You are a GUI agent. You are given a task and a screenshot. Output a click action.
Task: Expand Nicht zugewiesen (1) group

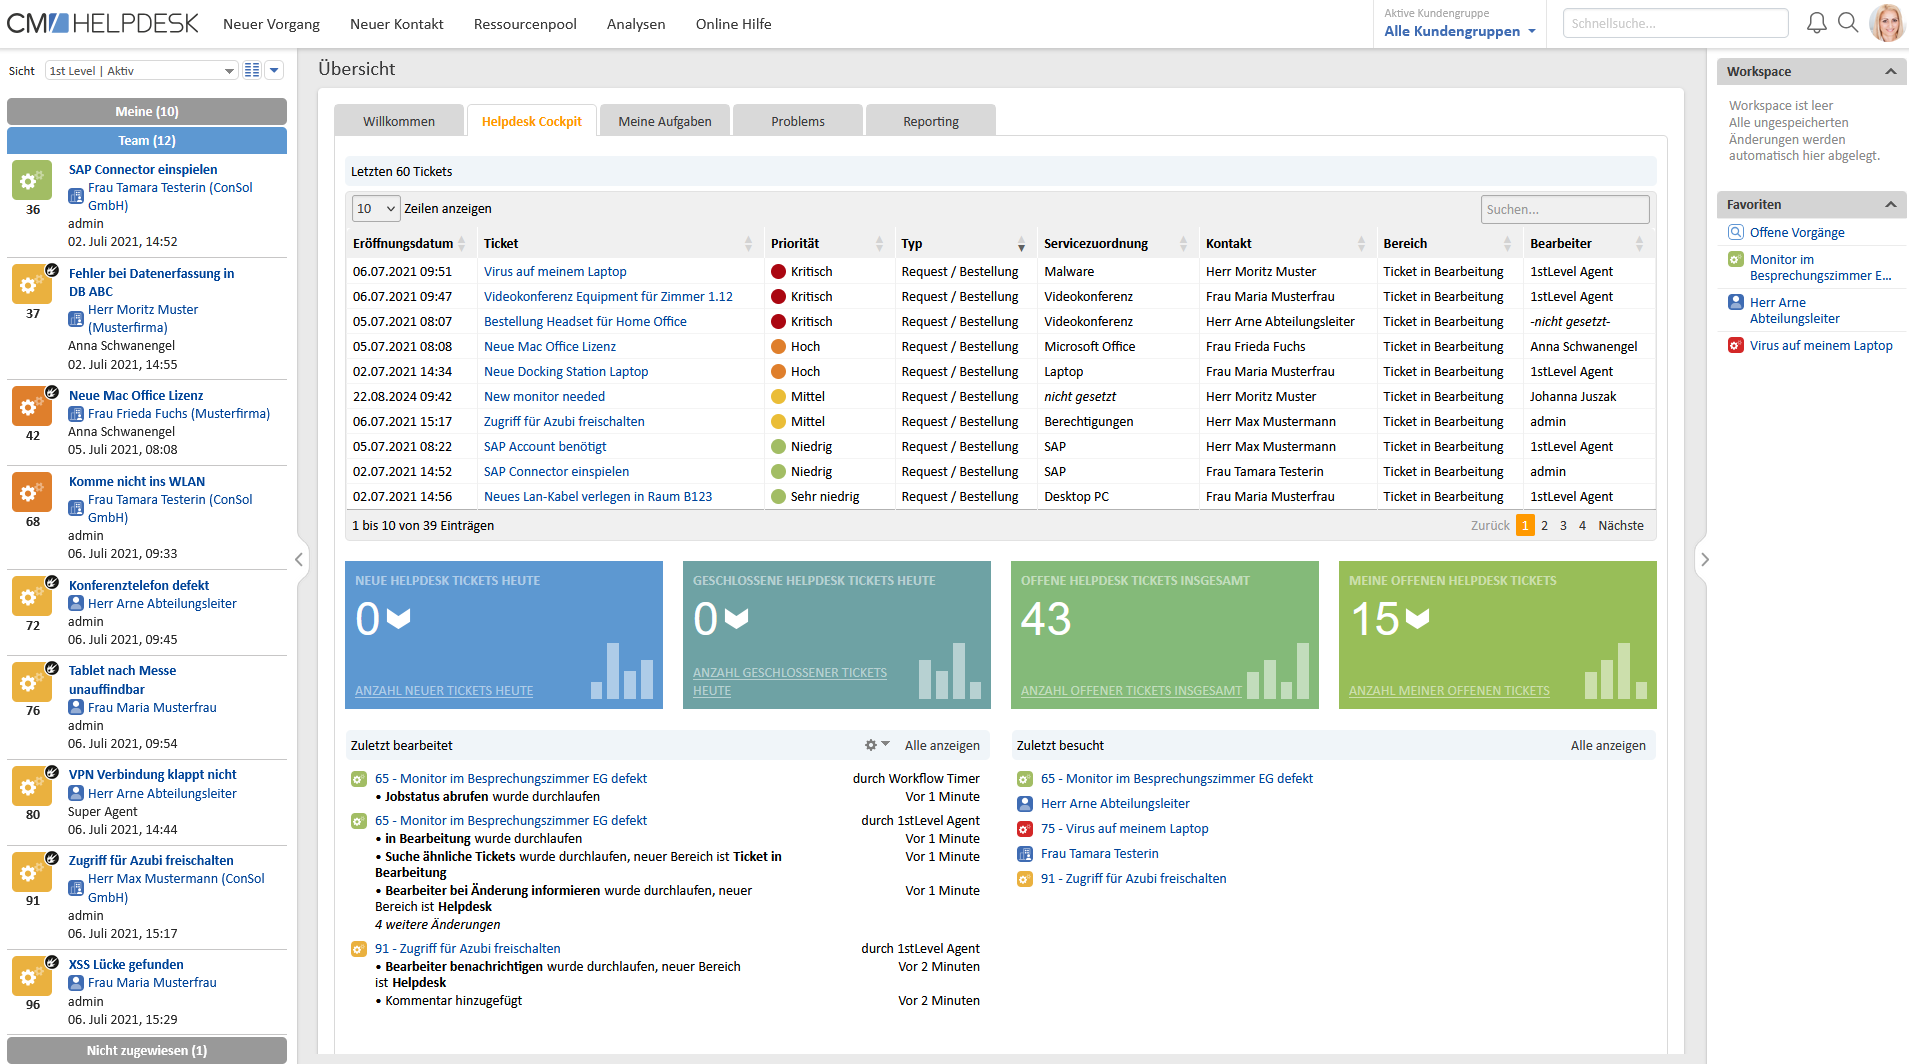(x=147, y=1050)
